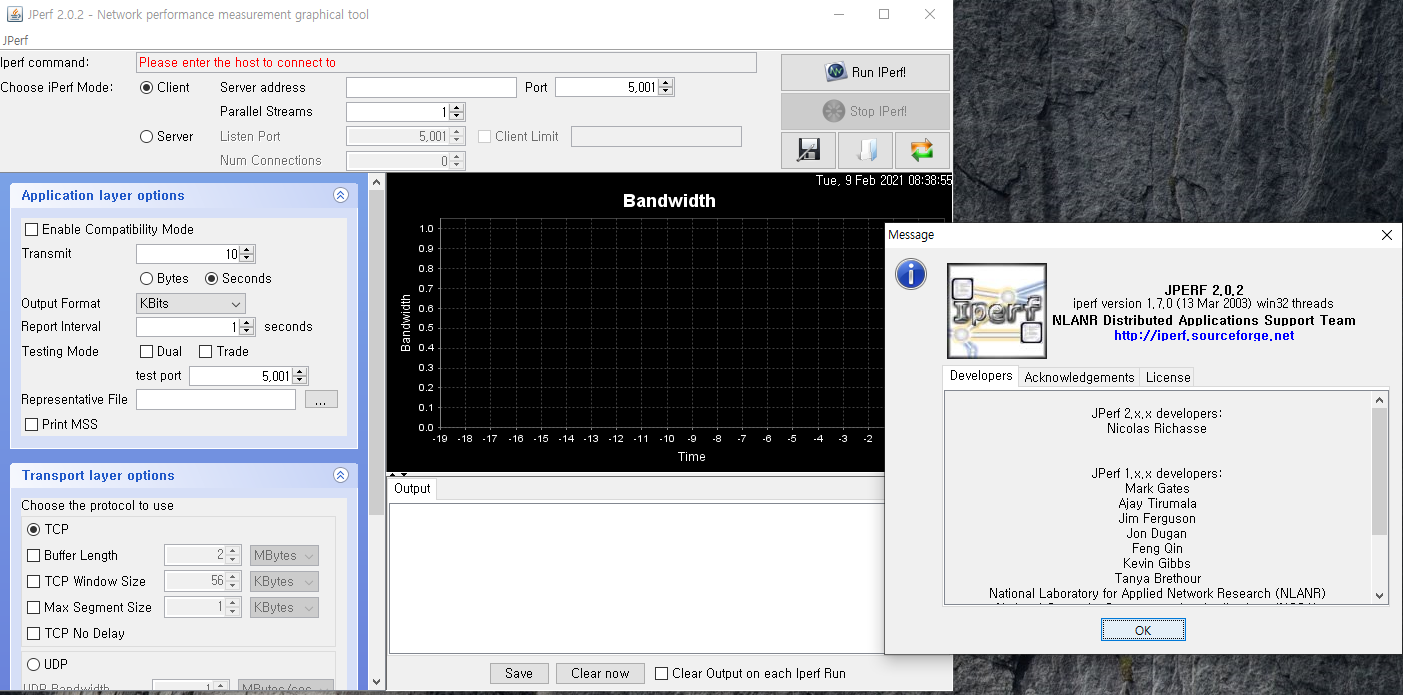Open the Output Format KBits dropdown
The width and height of the screenshot is (1403, 695).
[x=190, y=303]
